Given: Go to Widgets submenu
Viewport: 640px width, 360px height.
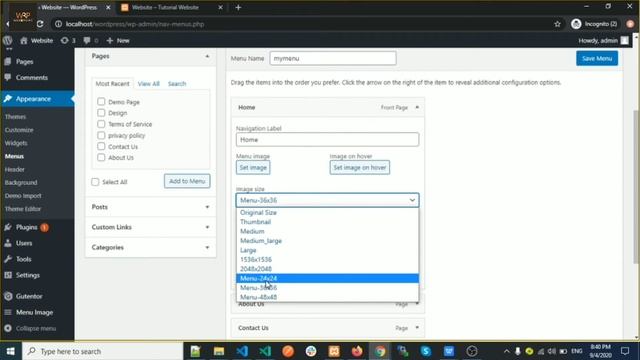Looking at the screenshot, I should click(x=16, y=143).
